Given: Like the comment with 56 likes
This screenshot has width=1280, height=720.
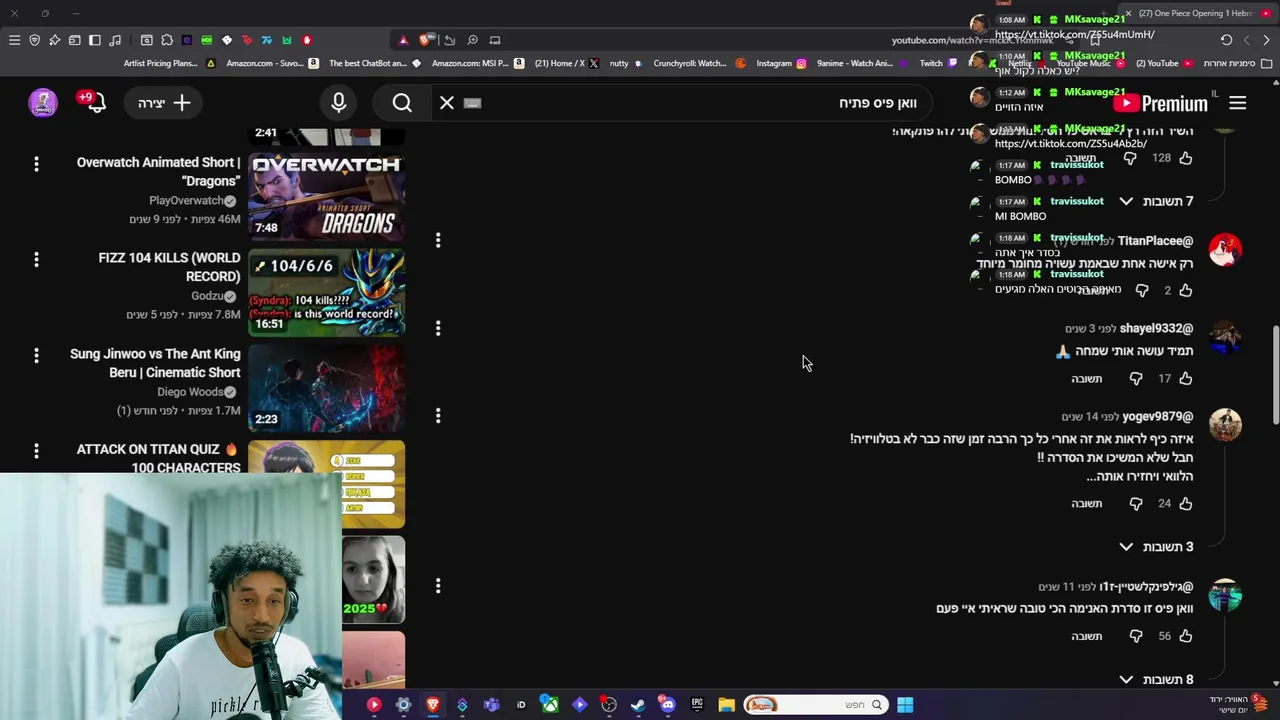Looking at the screenshot, I should click(1185, 636).
